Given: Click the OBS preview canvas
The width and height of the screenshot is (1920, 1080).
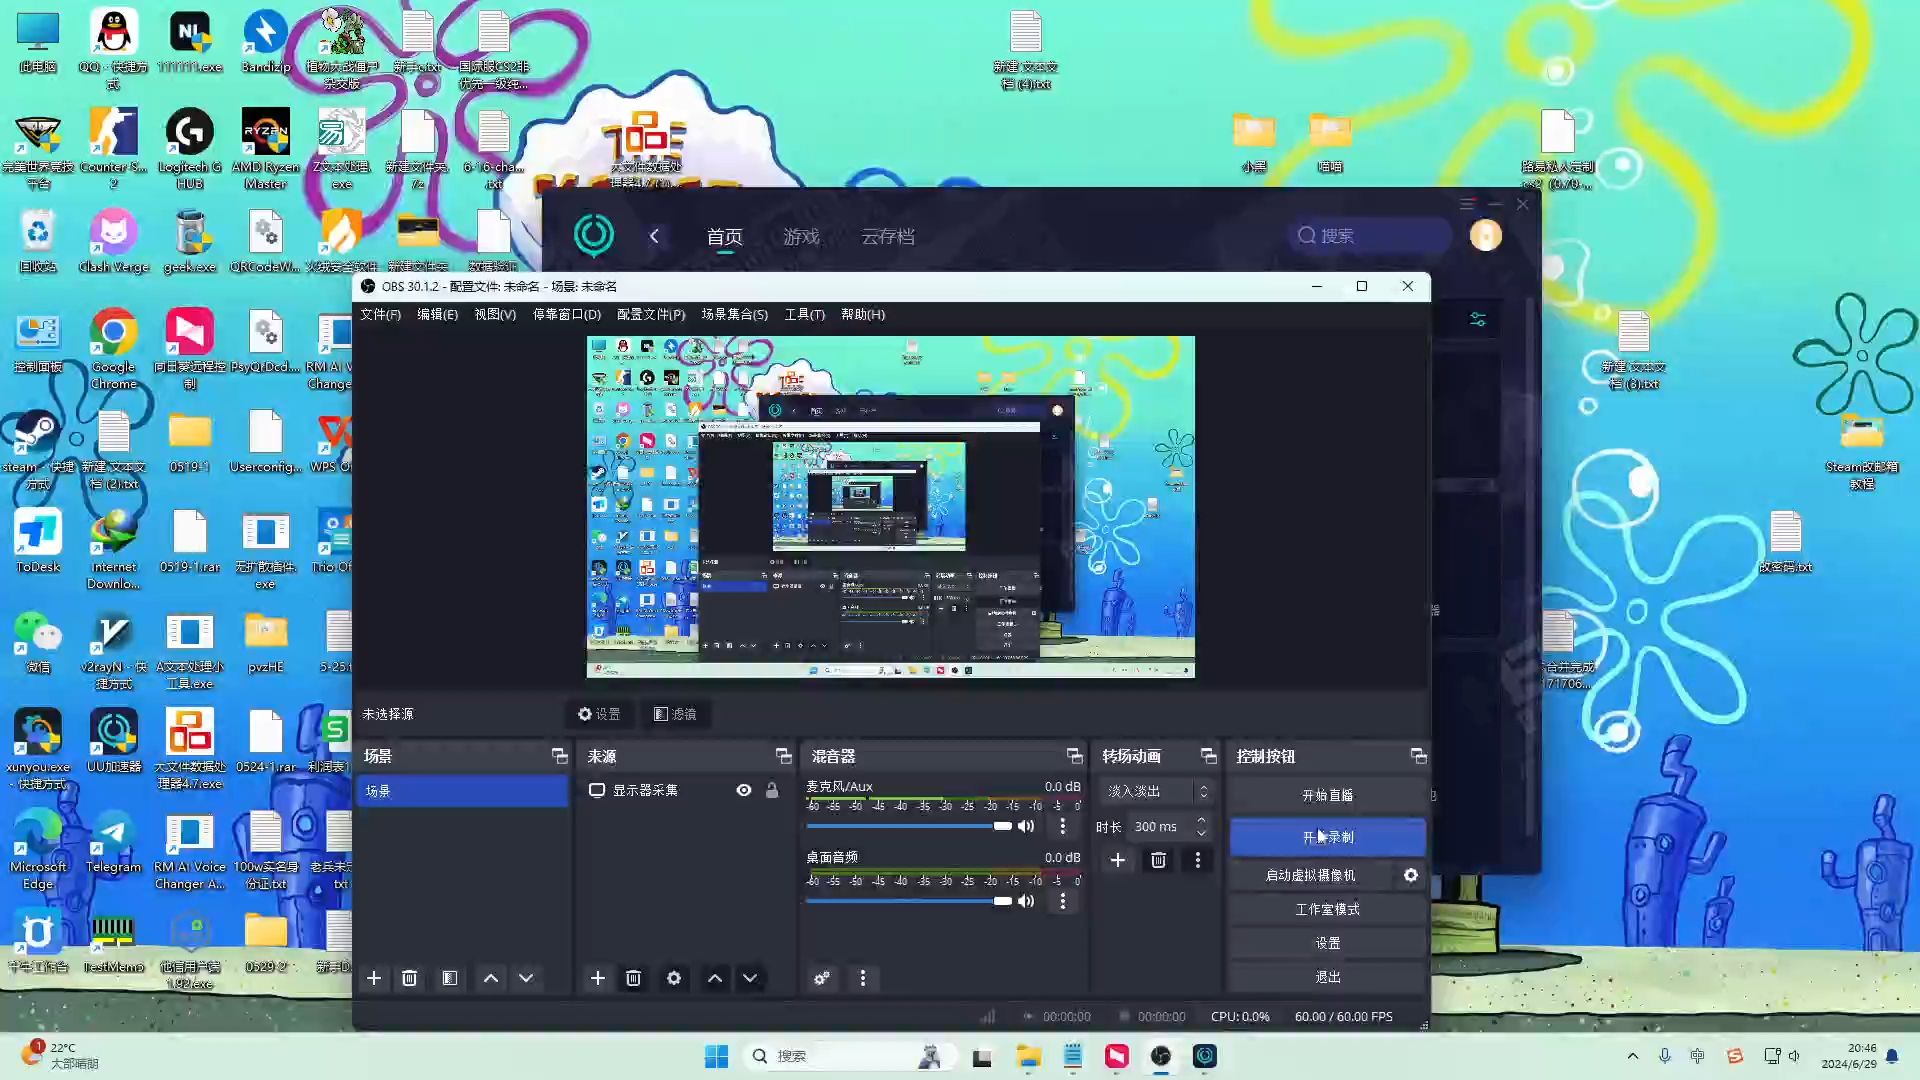Looking at the screenshot, I should 890,507.
